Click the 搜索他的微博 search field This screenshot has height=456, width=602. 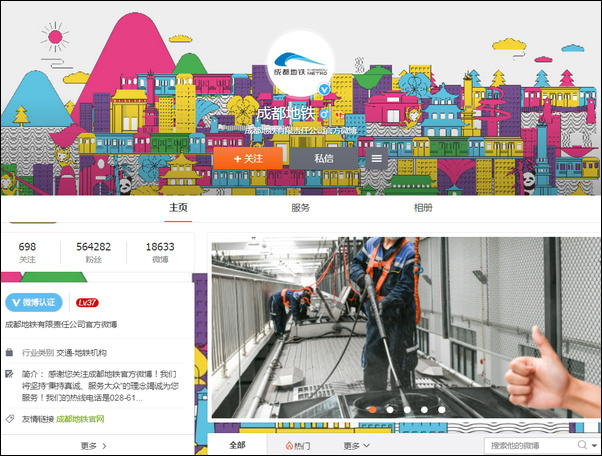pos(530,445)
